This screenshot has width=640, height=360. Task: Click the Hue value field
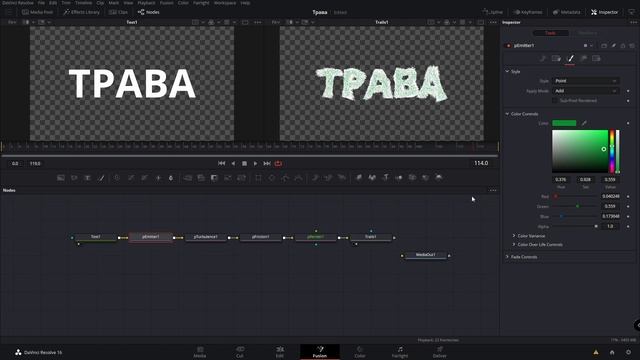click(x=561, y=180)
